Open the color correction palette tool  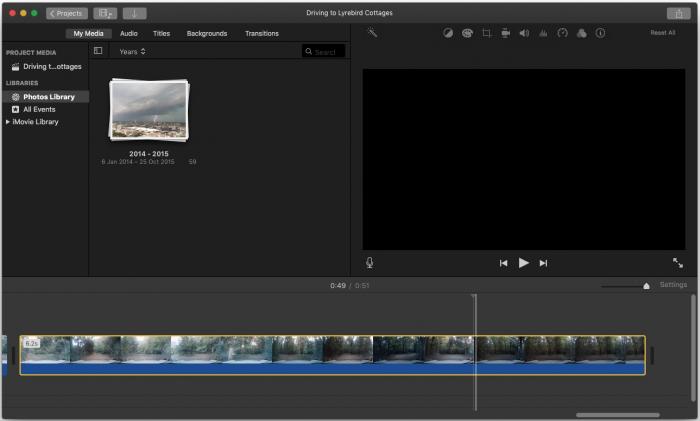coord(467,33)
